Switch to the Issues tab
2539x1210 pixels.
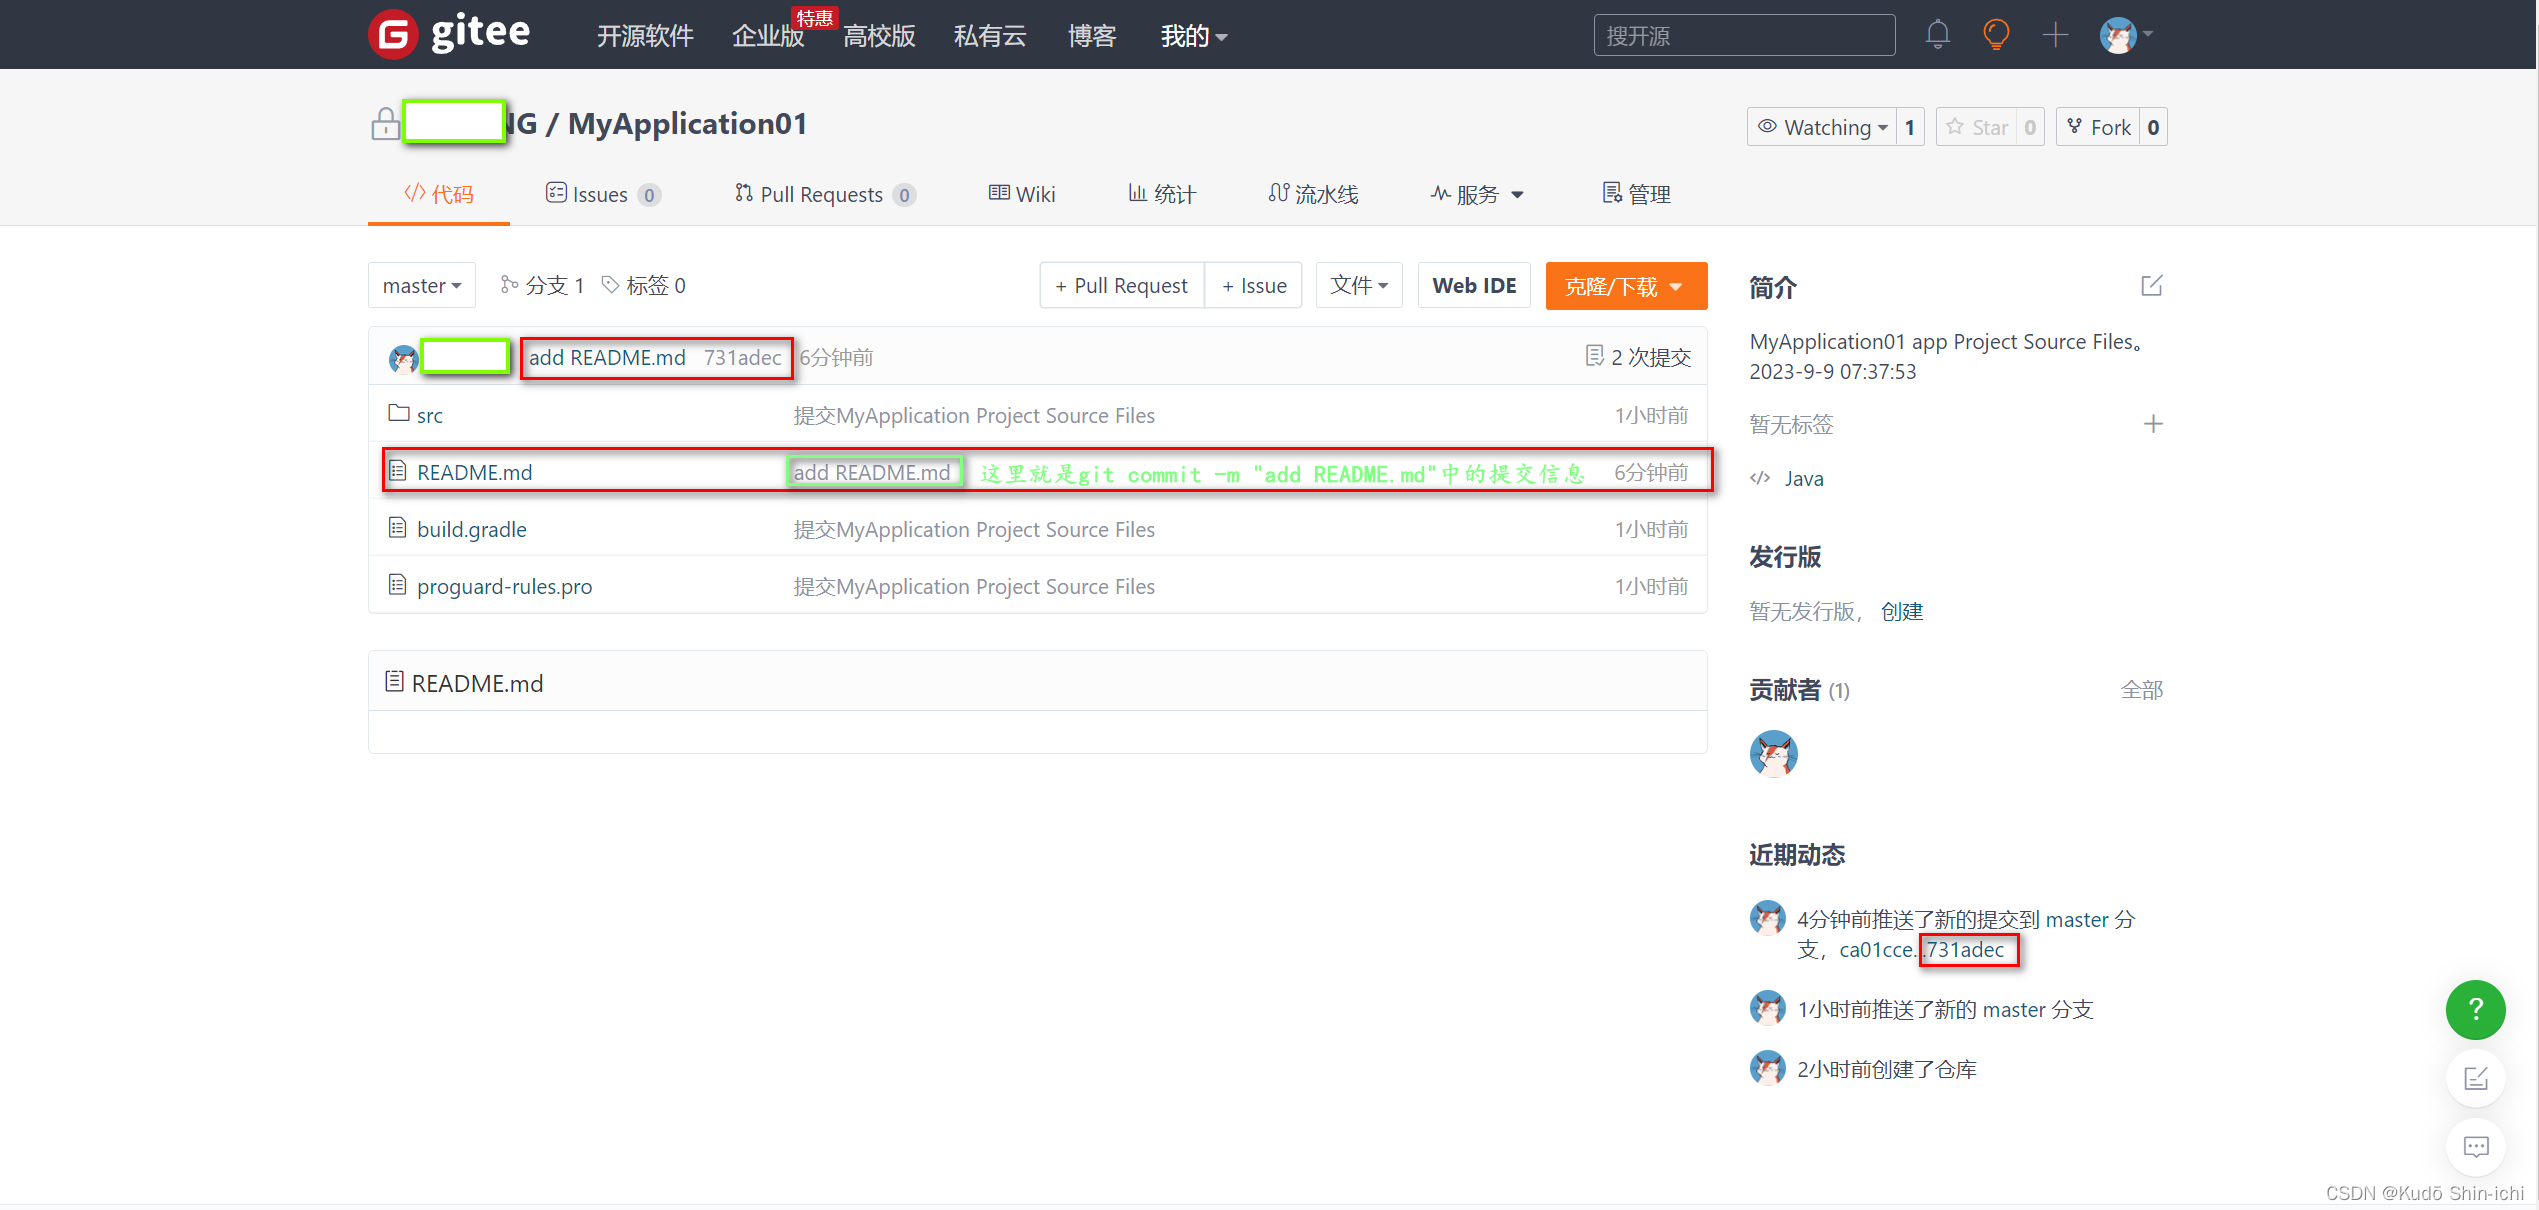600,194
